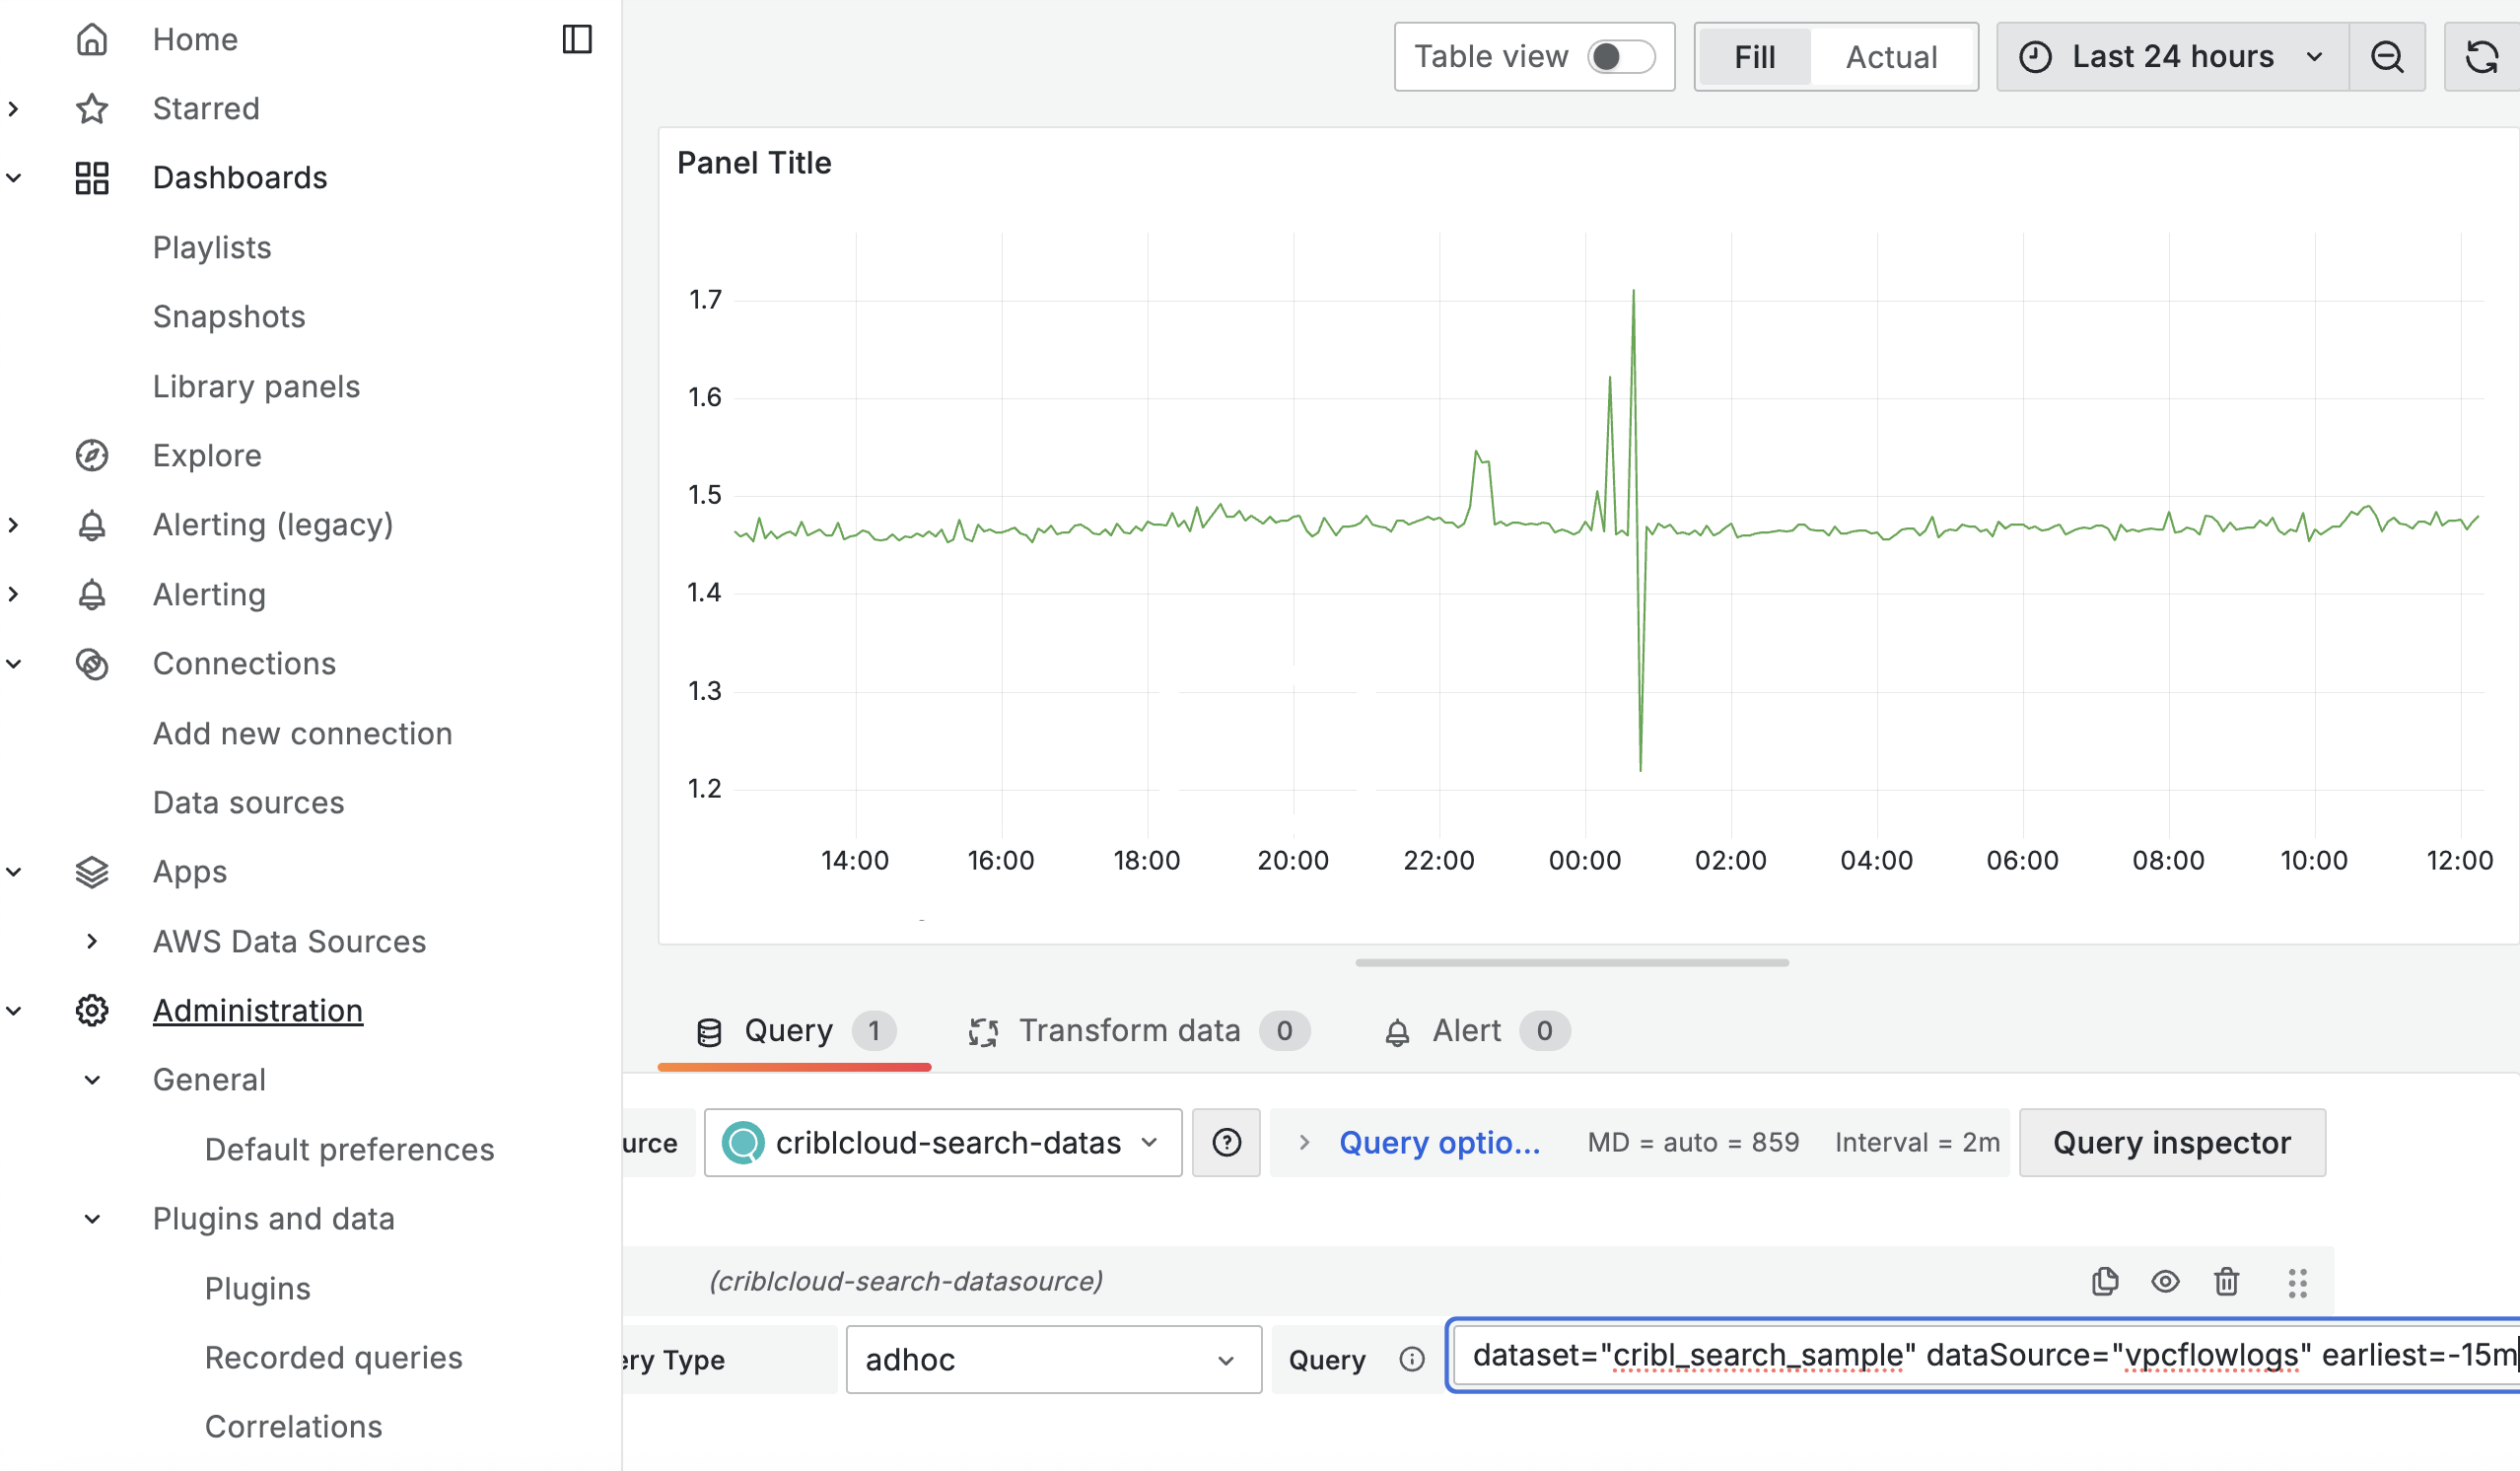
Task: Click the refresh dashboard icon
Action: [2481, 57]
